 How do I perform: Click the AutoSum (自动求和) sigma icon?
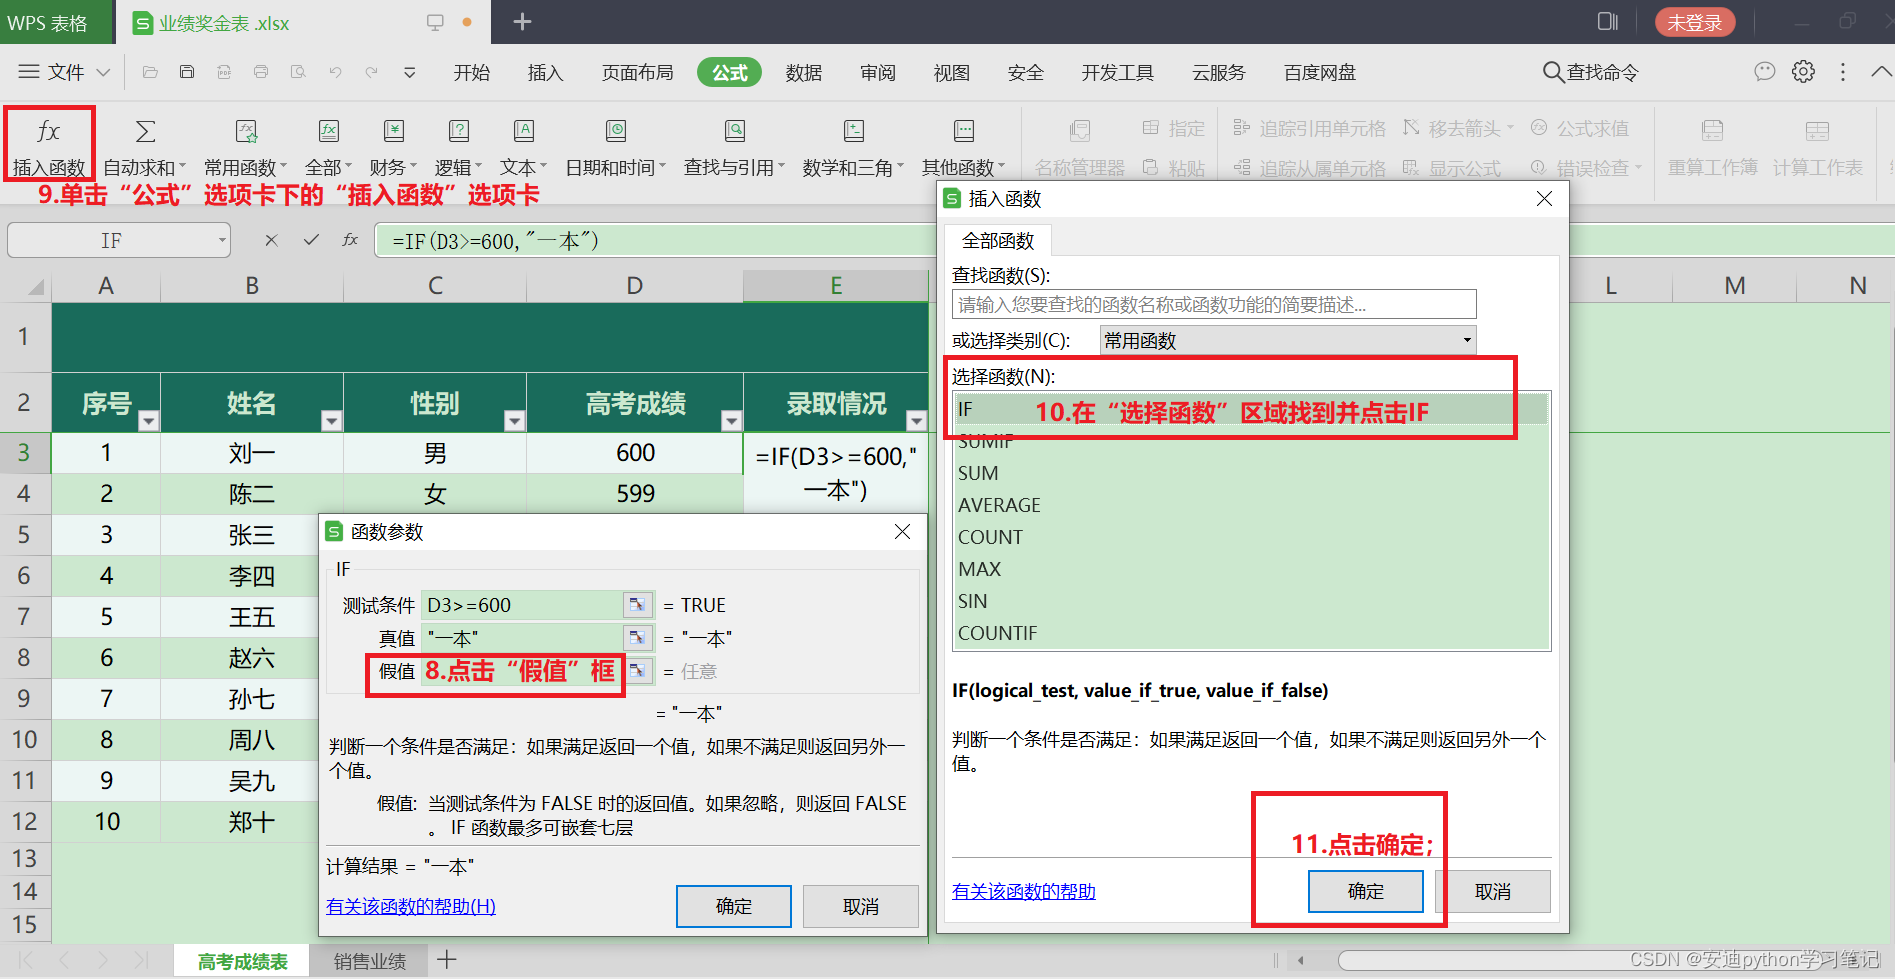(145, 131)
